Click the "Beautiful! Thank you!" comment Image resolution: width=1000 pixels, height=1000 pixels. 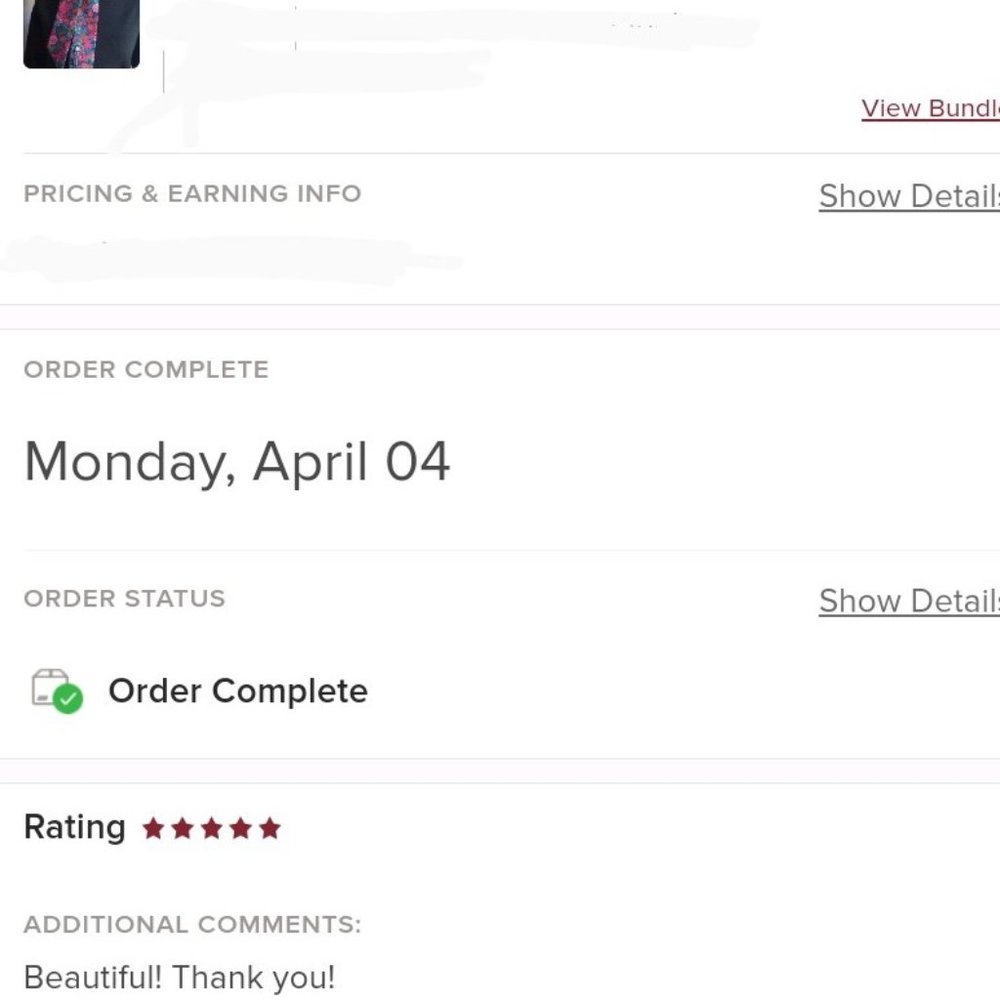pyautogui.click(x=179, y=977)
